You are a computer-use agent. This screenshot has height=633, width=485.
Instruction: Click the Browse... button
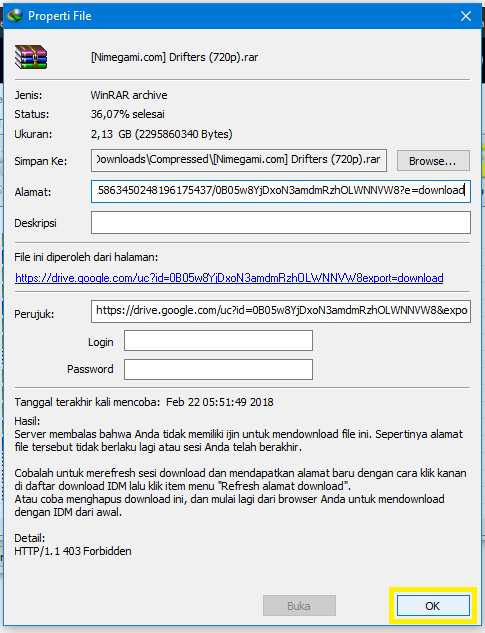point(433,161)
